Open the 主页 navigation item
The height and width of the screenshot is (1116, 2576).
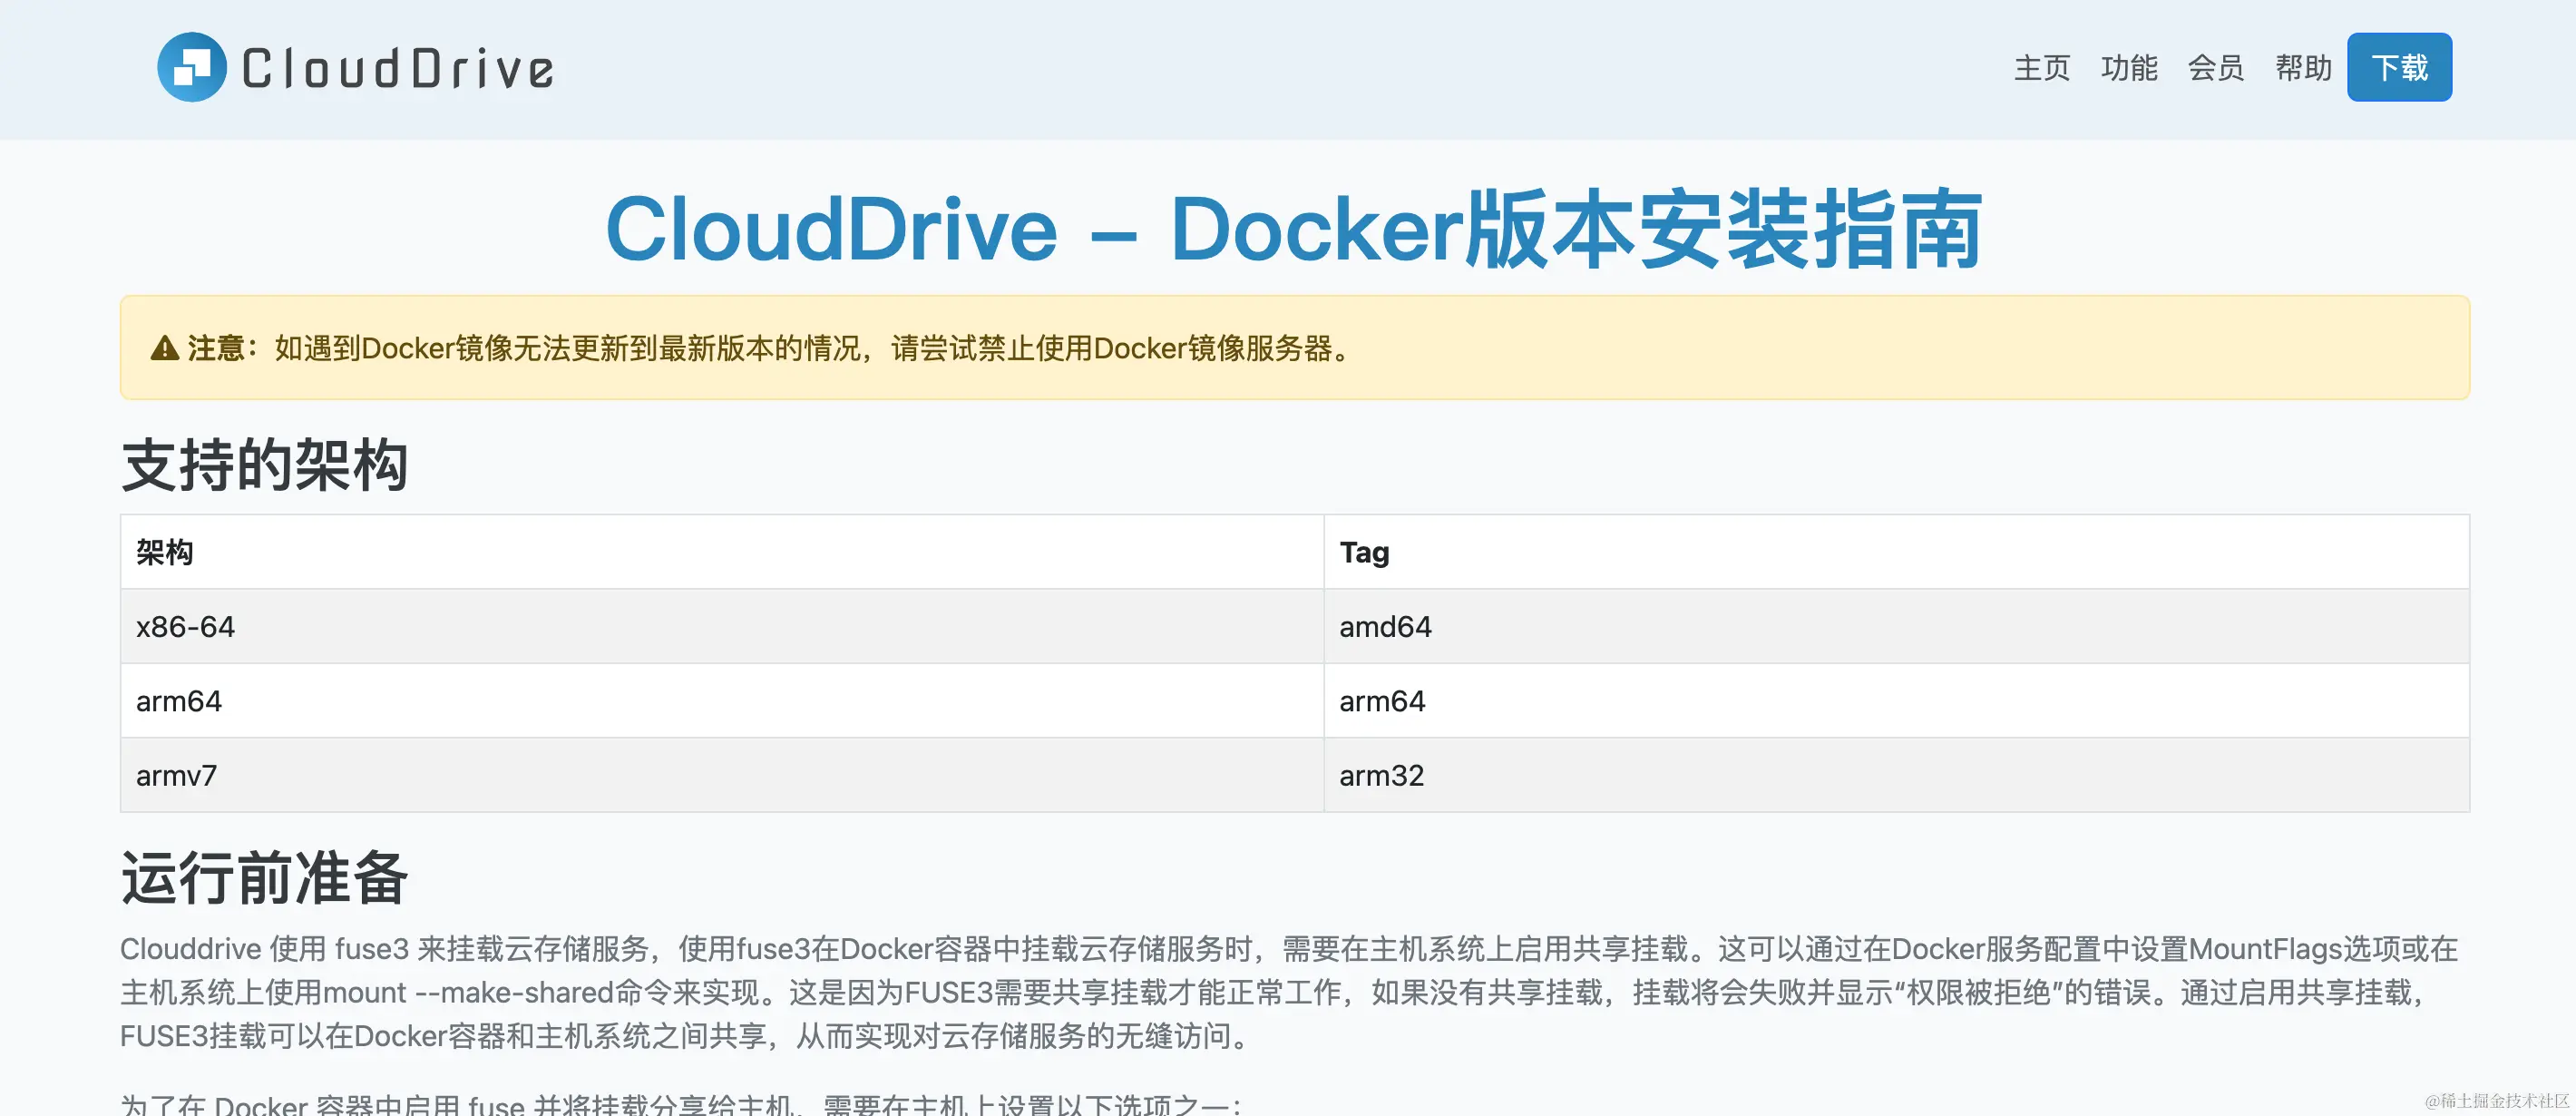2041,68
